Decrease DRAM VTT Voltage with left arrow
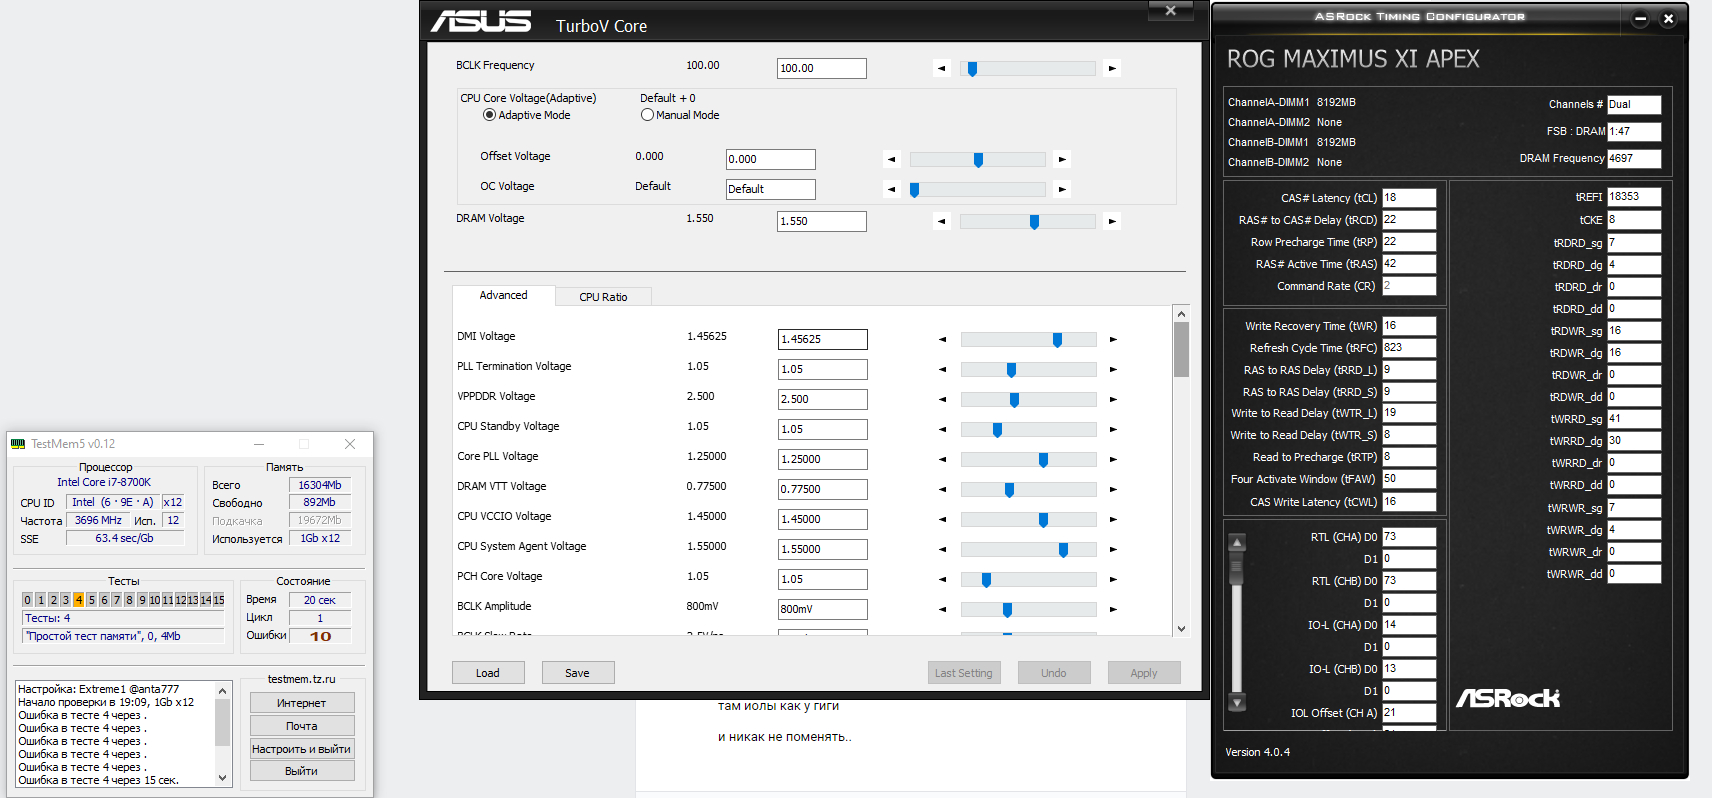The width and height of the screenshot is (1712, 798). click(x=942, y=489)
